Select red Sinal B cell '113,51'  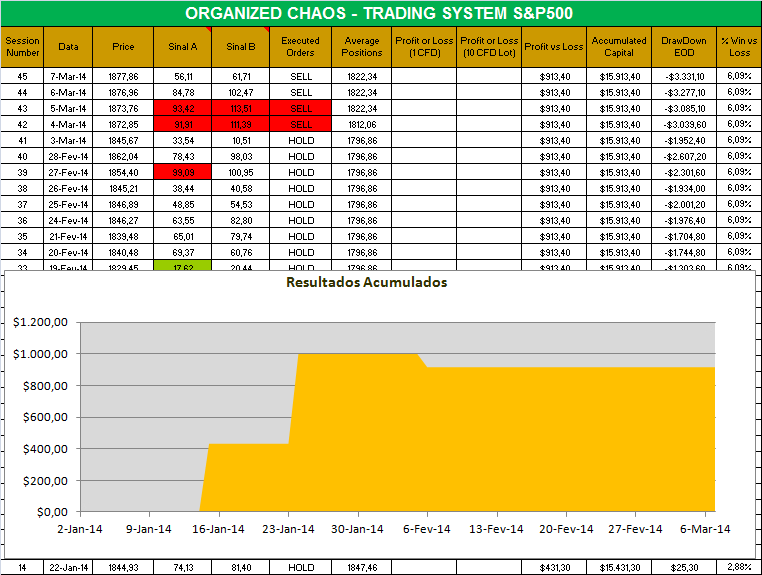click(x=241, y=108)
